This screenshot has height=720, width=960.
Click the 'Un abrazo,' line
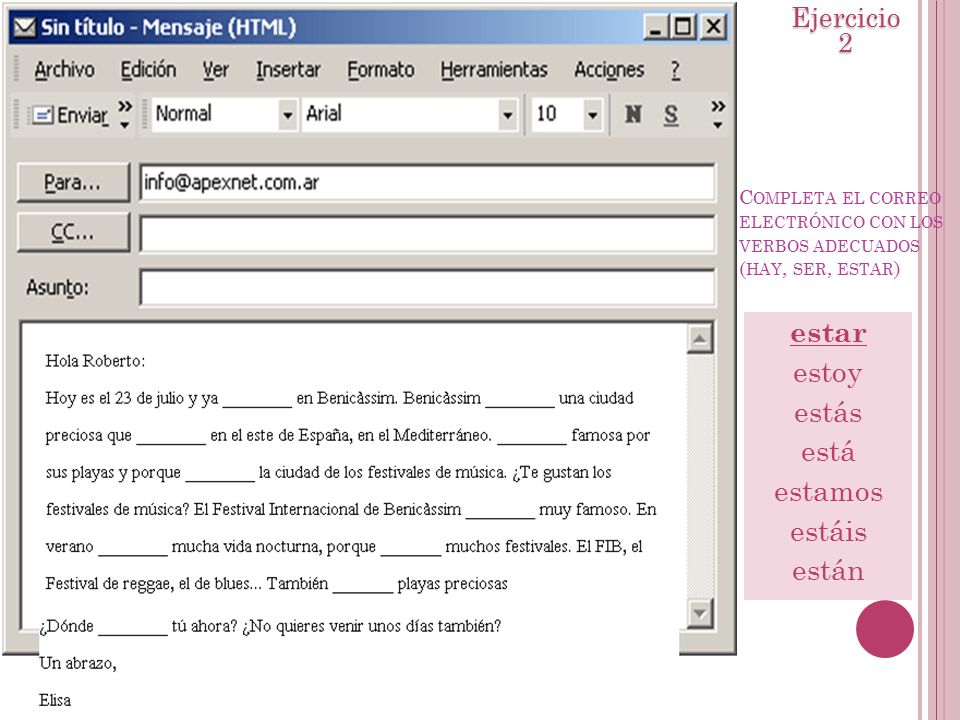(x=78, y=663)
